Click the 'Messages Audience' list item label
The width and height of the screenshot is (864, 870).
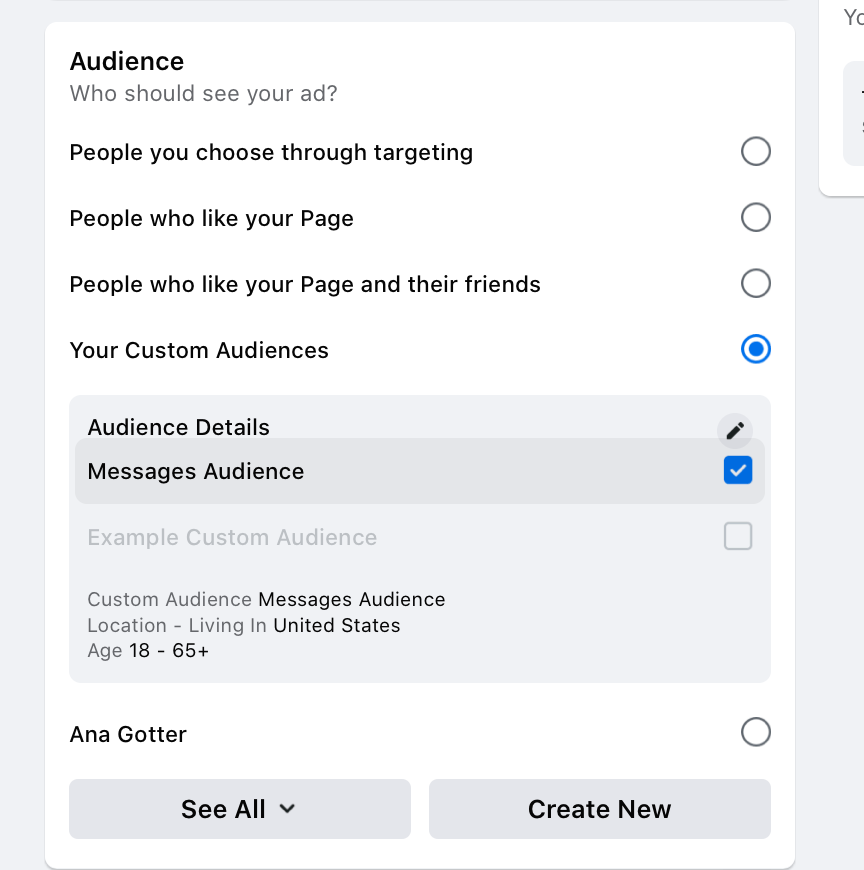pyautogui.click(x=196, y=472)
